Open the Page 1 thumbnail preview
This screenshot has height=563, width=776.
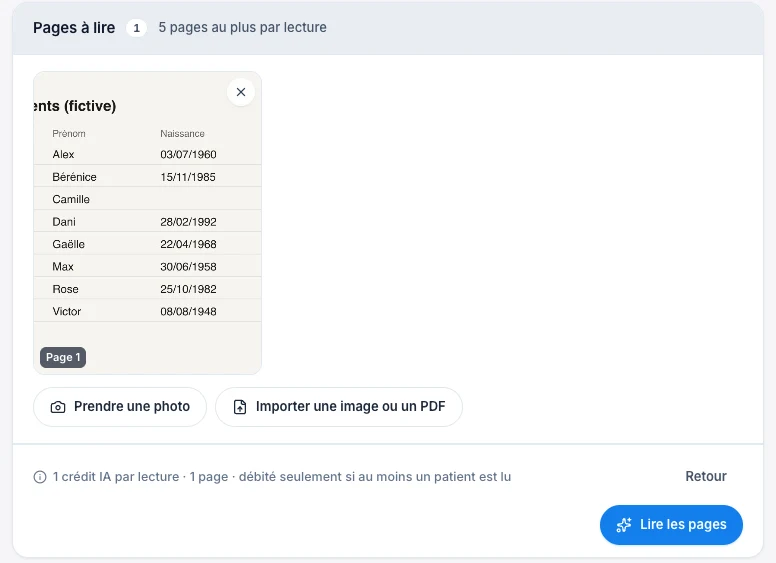[147, 223]
